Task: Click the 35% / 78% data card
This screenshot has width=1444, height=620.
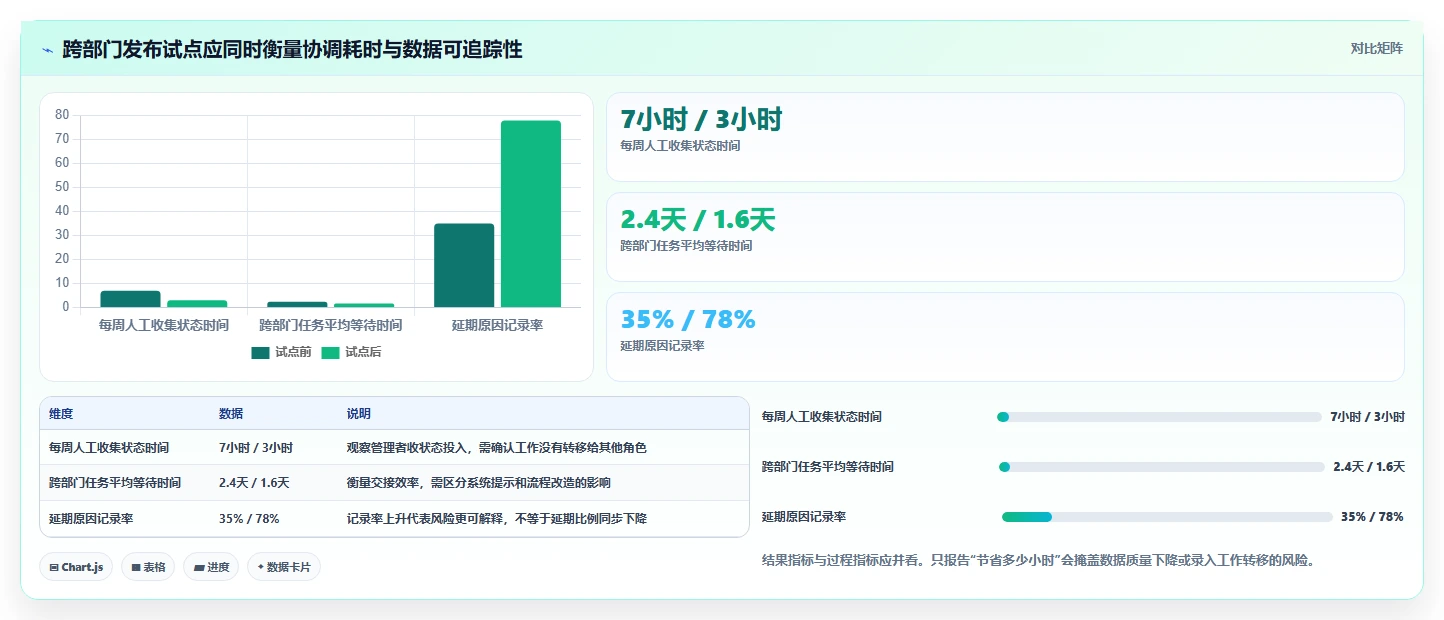Action: pos(1005,337)
